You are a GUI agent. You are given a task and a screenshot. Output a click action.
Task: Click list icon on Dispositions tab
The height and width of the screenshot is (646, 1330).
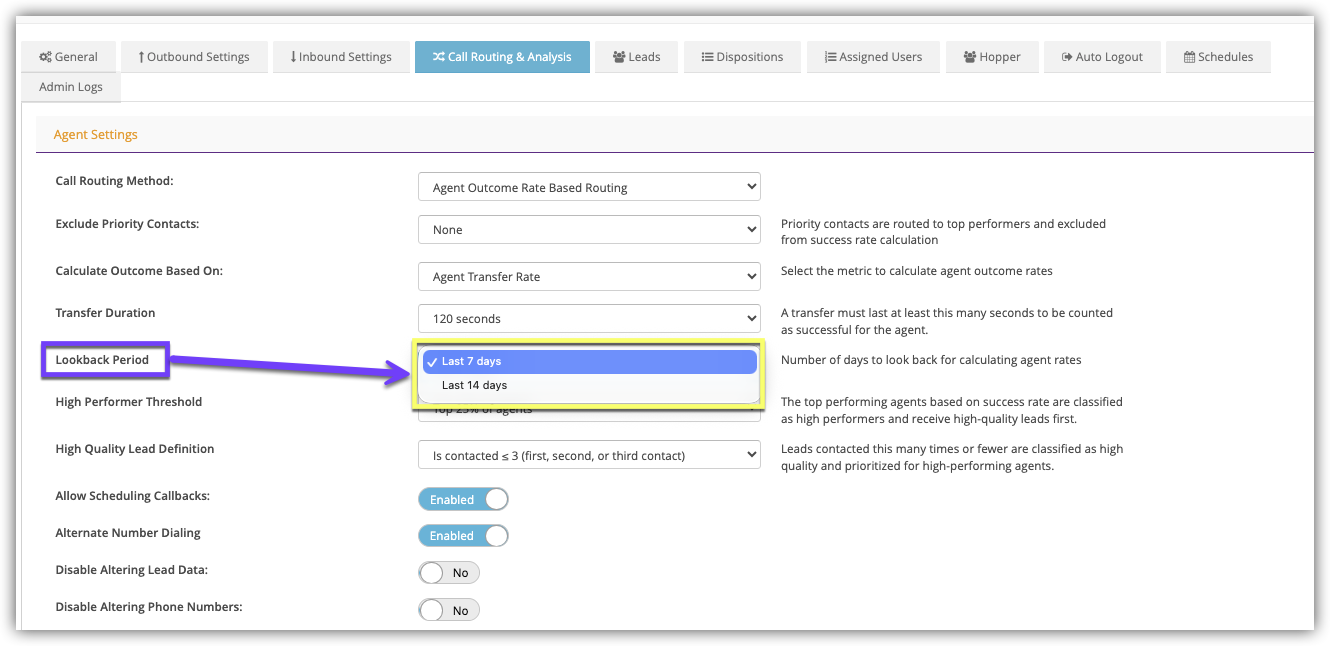coord(707,57)
